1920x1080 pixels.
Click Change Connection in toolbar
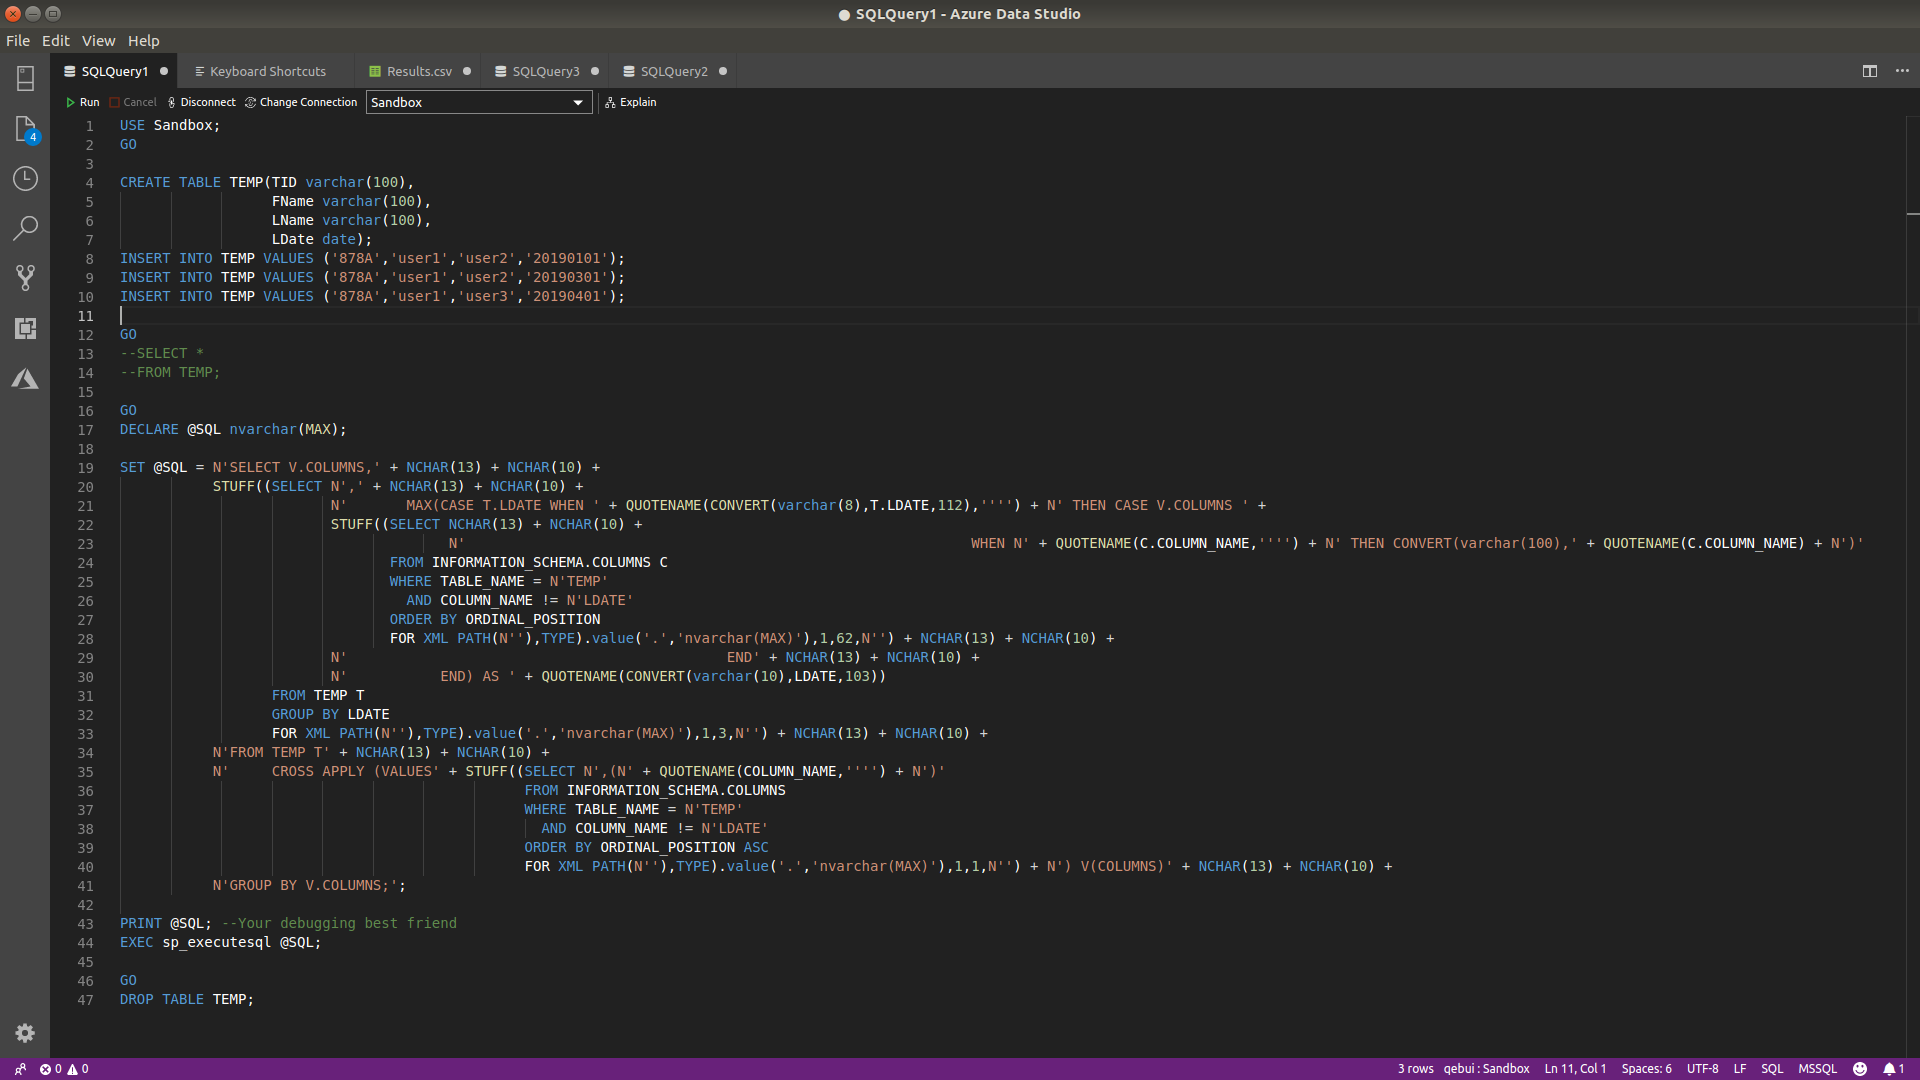click(301, 102)
